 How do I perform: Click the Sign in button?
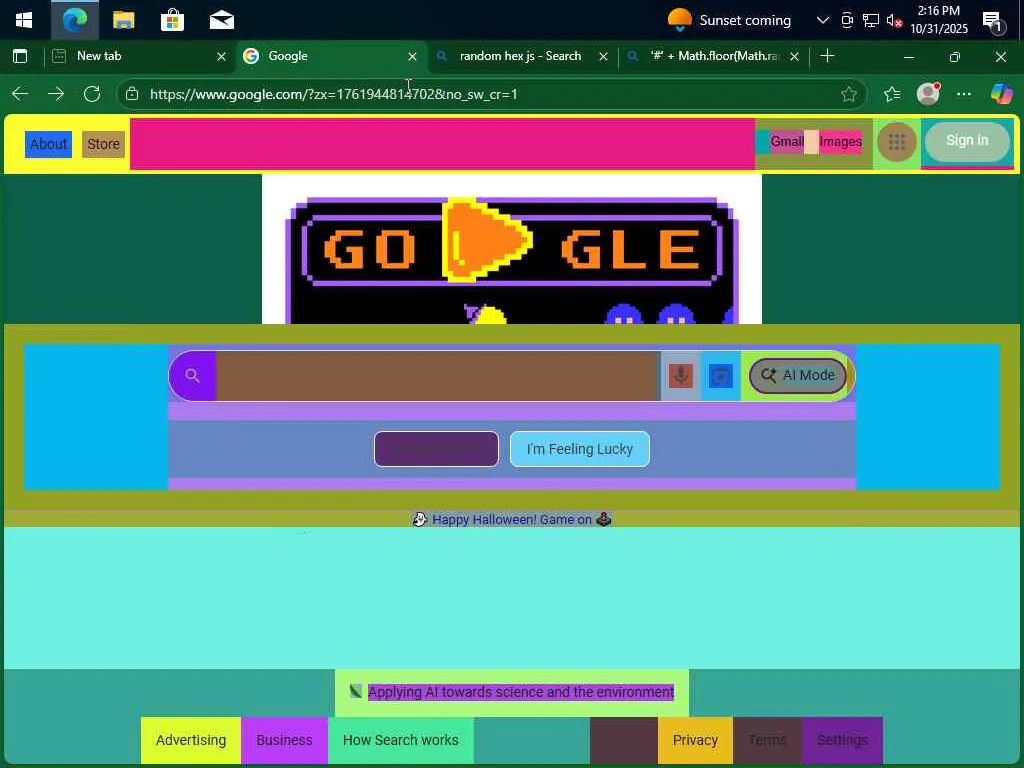tap(967, 141)
